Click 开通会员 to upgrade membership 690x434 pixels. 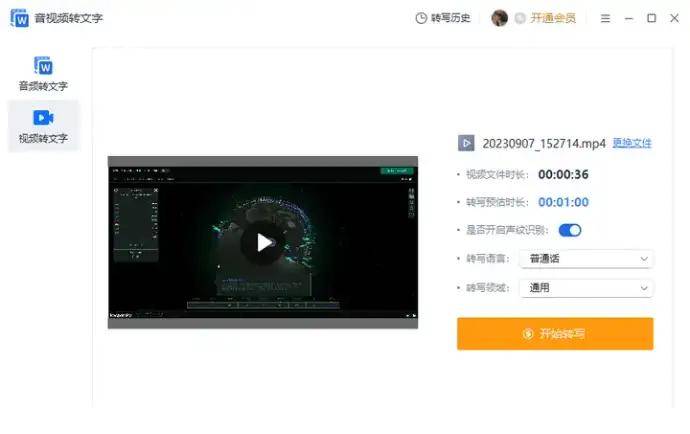click(553, 18)
